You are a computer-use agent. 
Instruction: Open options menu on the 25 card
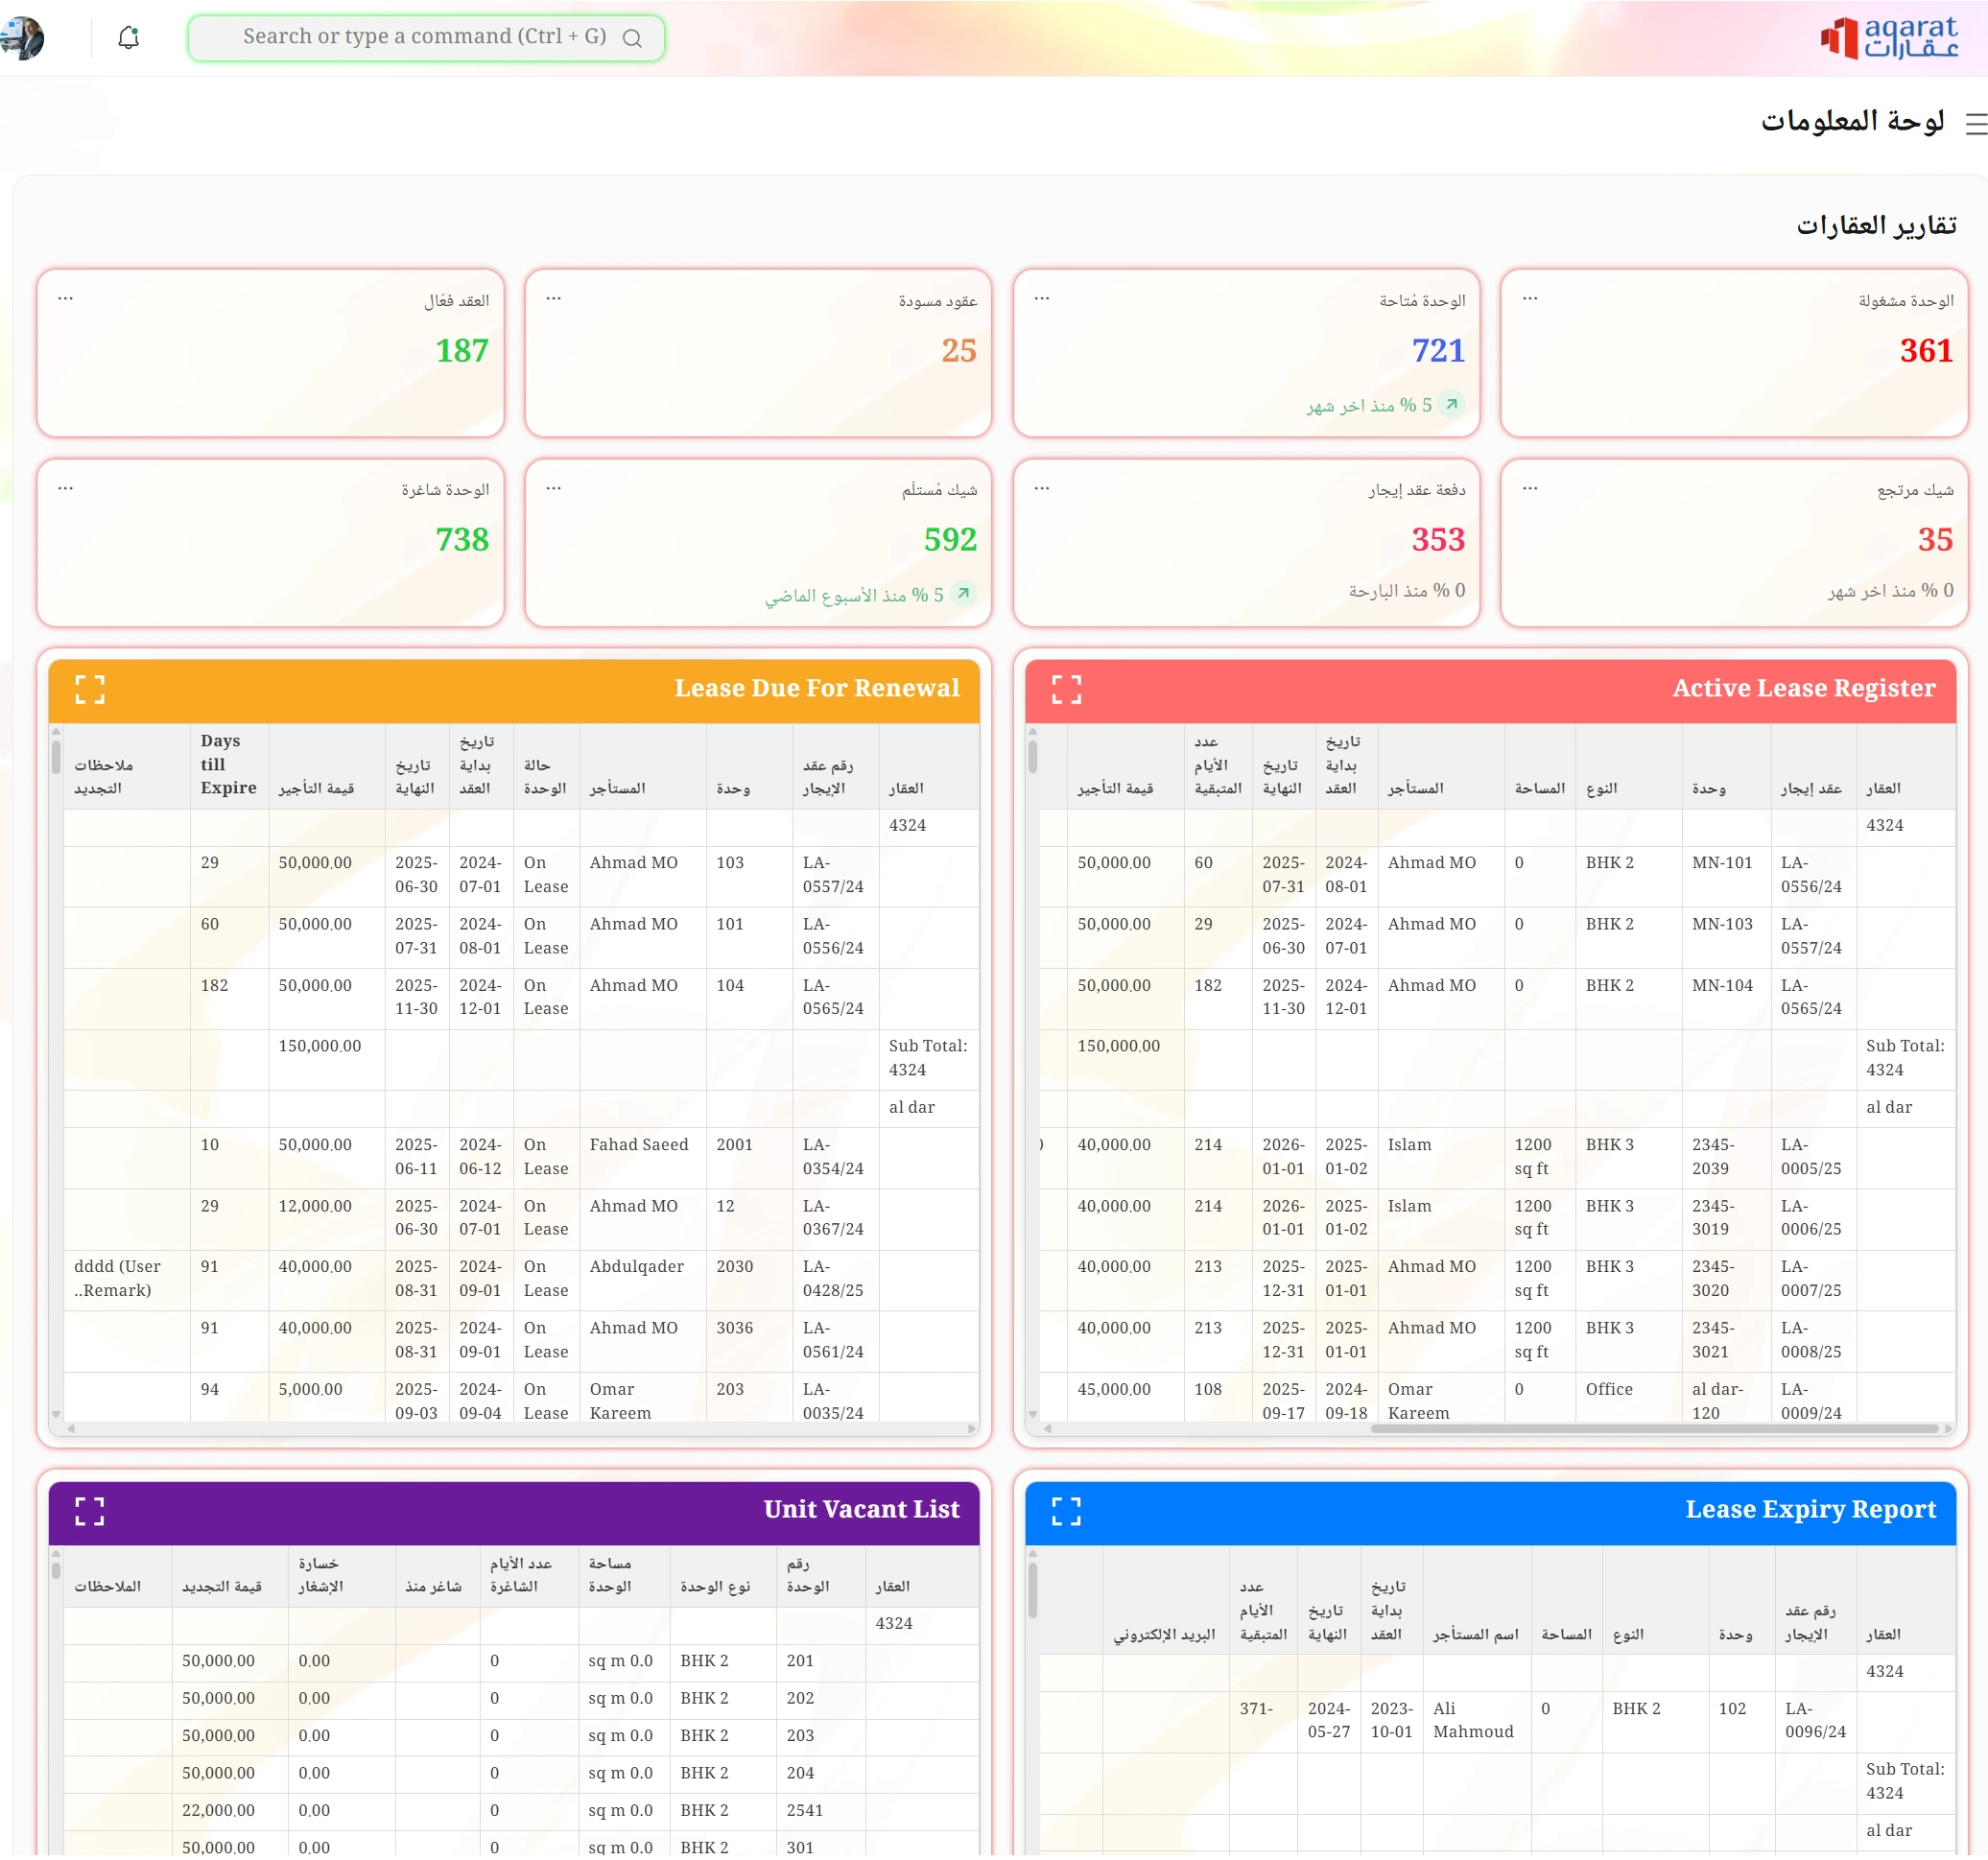tap(554, 299)
